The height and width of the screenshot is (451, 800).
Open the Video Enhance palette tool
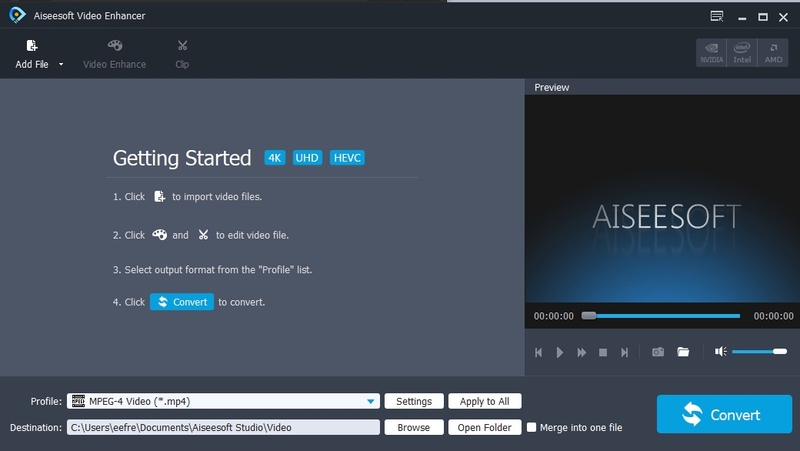[x=115, y=46]
